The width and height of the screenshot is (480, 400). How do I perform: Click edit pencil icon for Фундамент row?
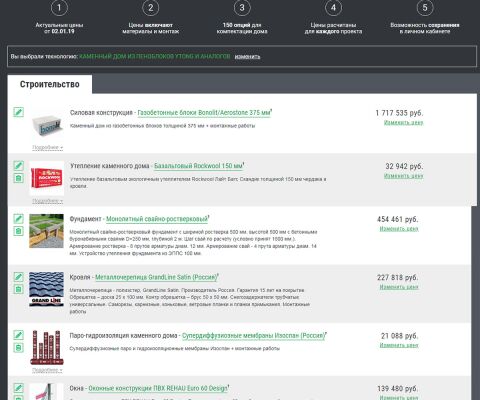[18, 219]
